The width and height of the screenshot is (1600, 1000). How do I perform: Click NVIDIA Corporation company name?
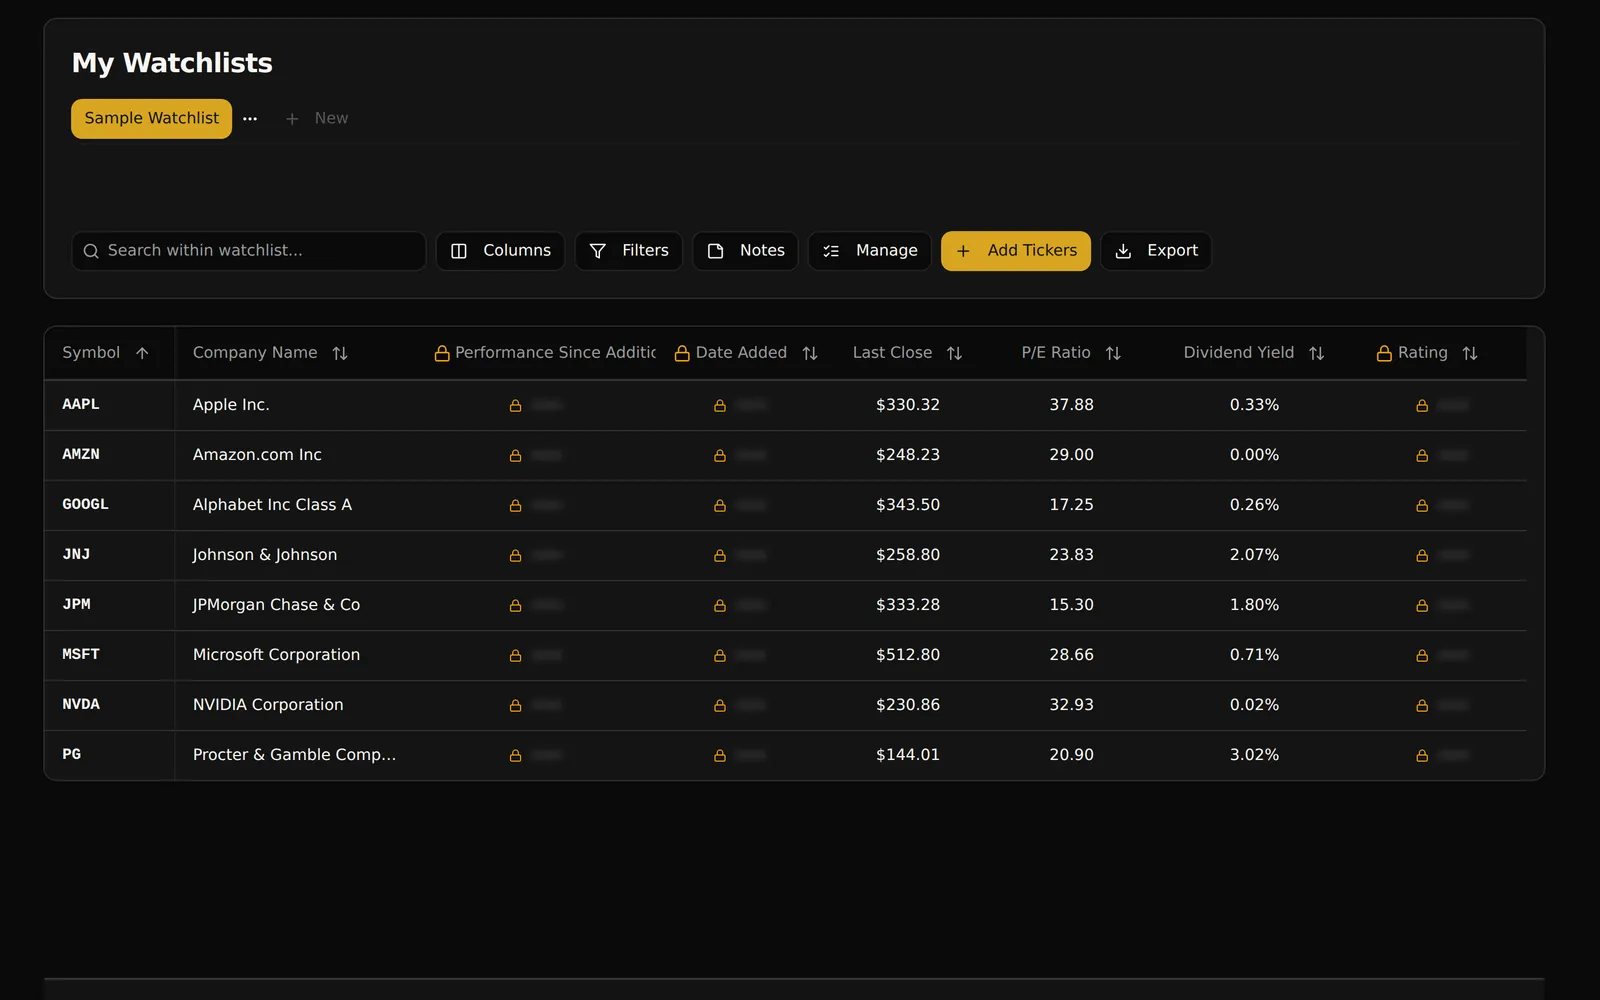[268, 705]
